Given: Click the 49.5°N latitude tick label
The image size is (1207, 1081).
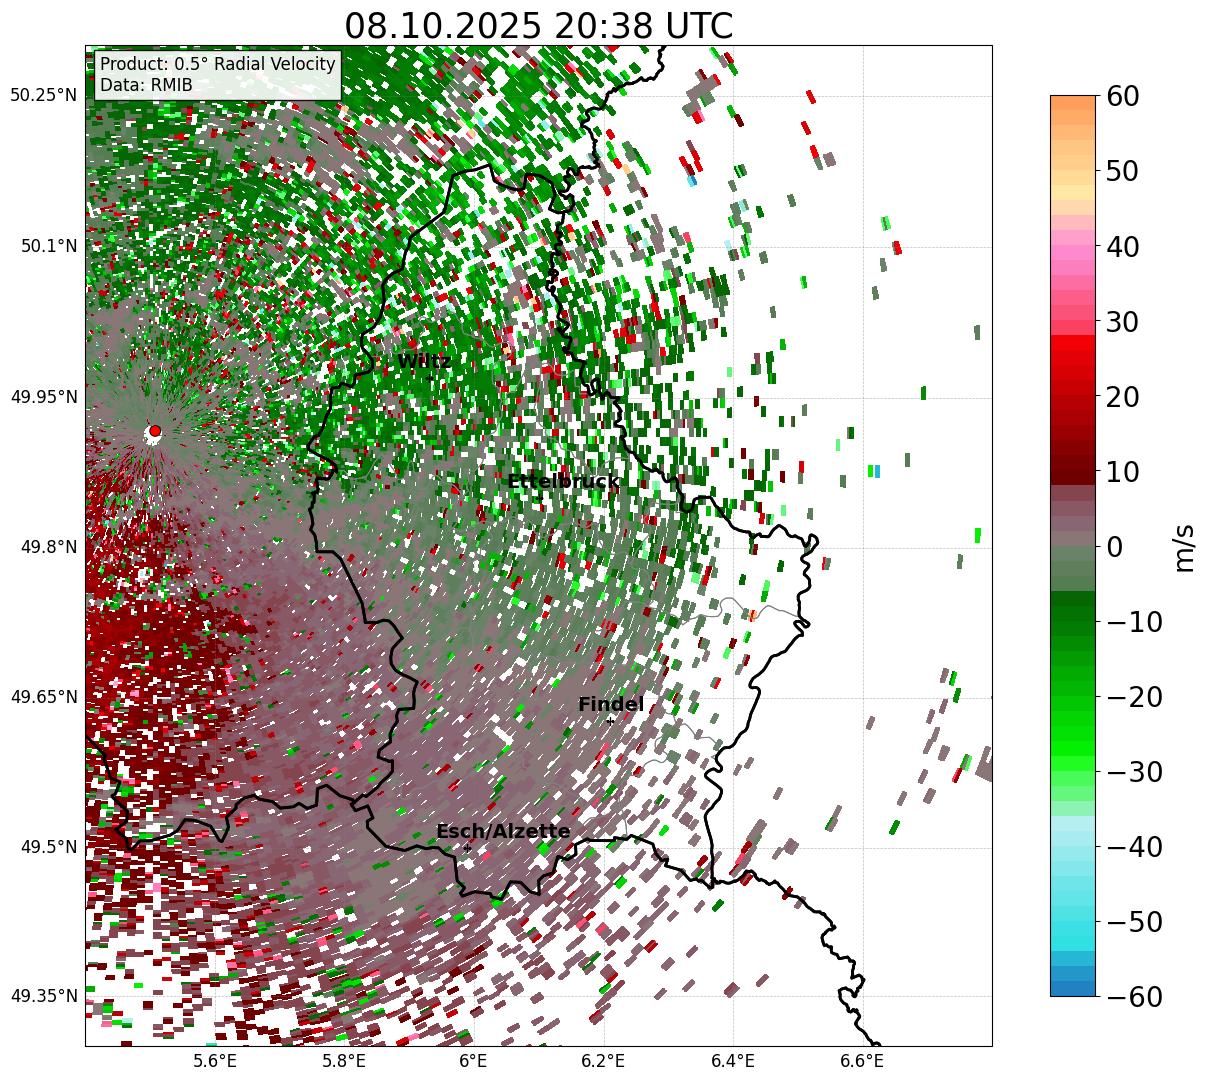Looking at the screenshot, I should 48,847.
